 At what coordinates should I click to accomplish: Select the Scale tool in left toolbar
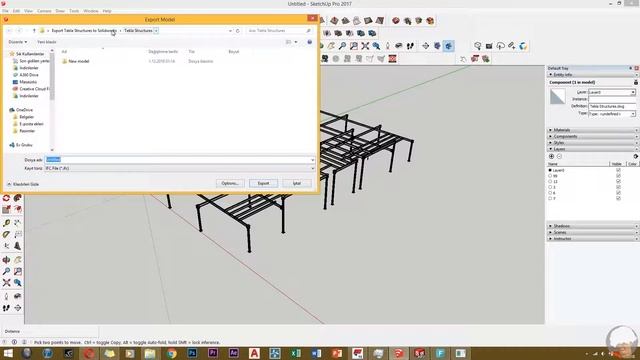(x=6, y=209)
